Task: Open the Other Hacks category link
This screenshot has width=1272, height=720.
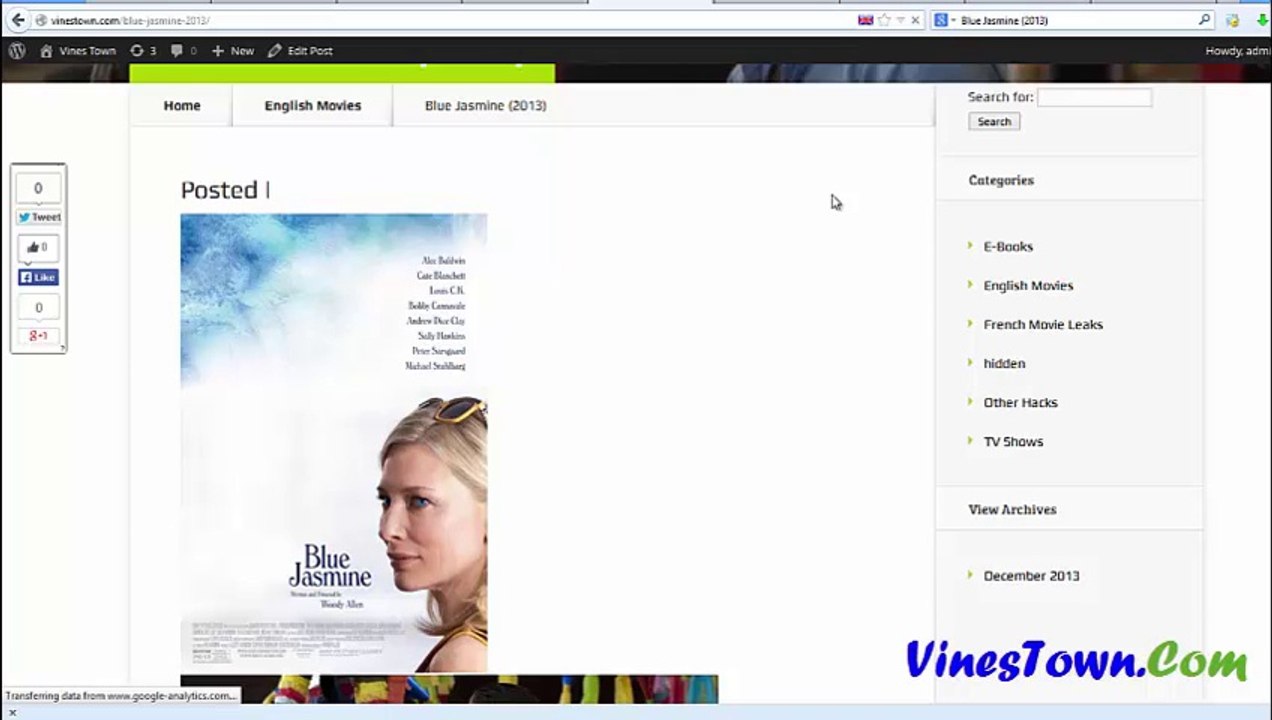Action: [x=1020, y=402]
